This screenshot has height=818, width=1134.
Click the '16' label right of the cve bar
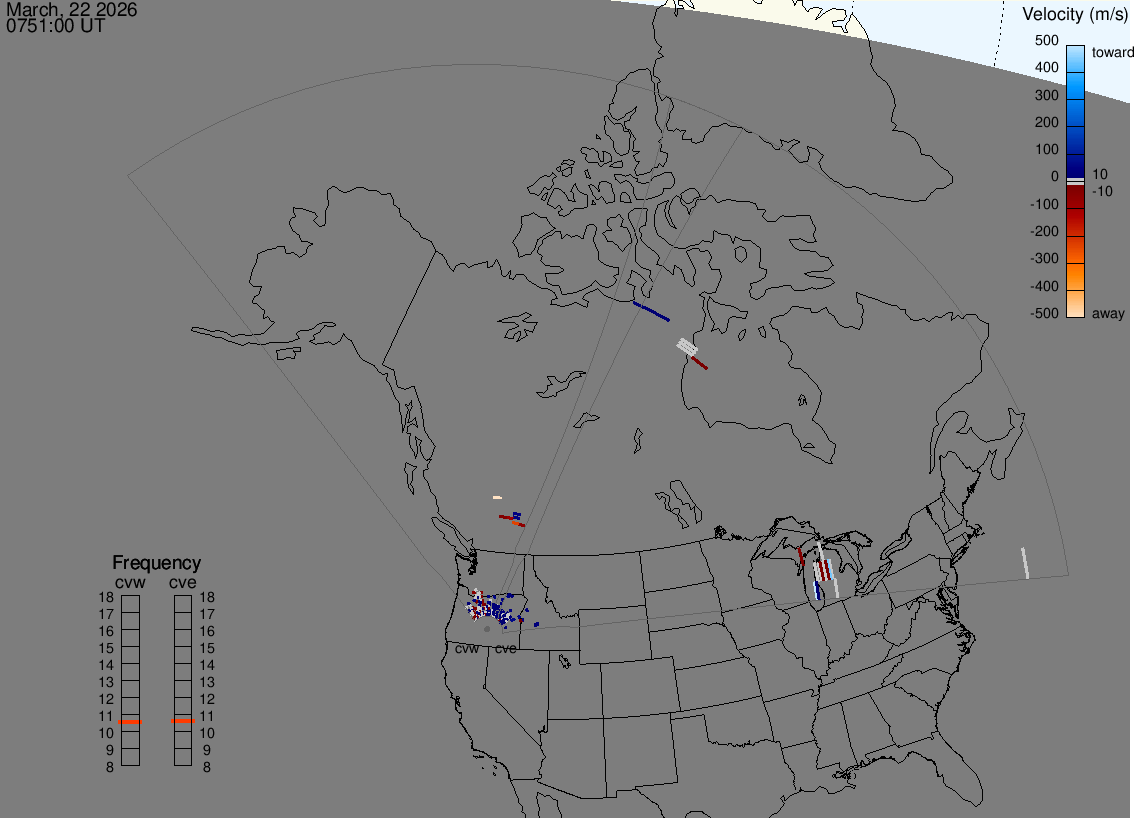(207, 631)
